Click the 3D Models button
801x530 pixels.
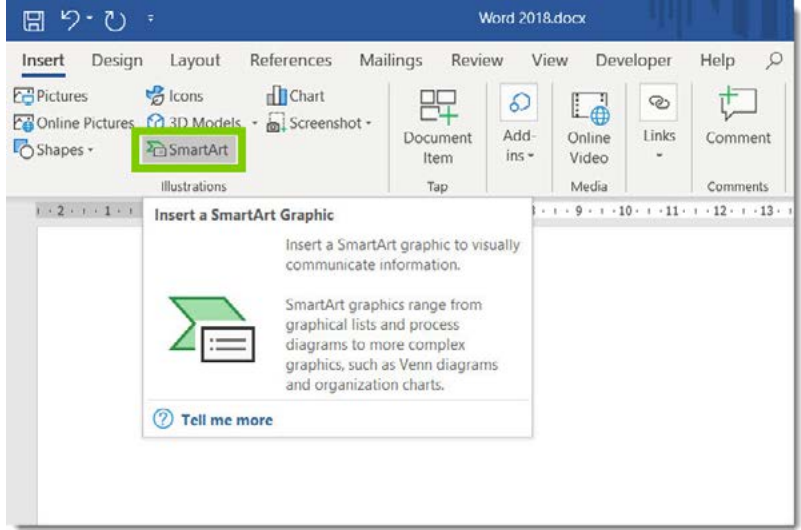194,123
